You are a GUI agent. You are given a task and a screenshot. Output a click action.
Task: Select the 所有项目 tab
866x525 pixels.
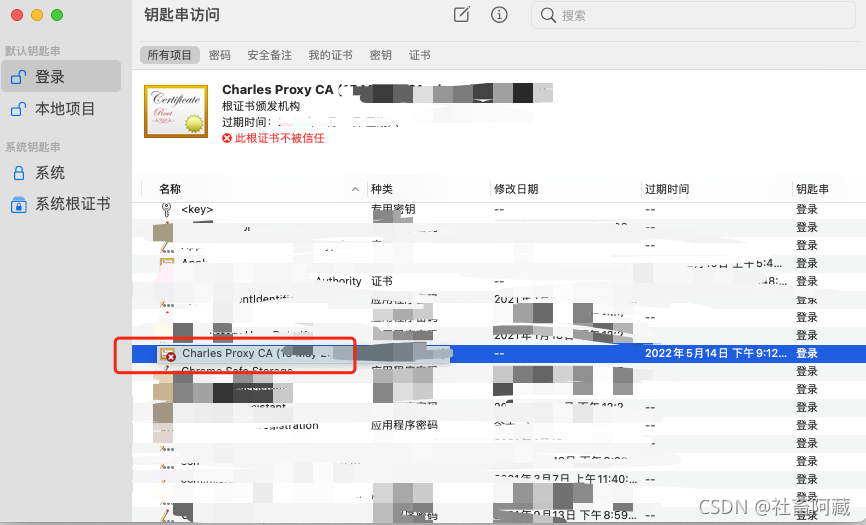[170, 55]
